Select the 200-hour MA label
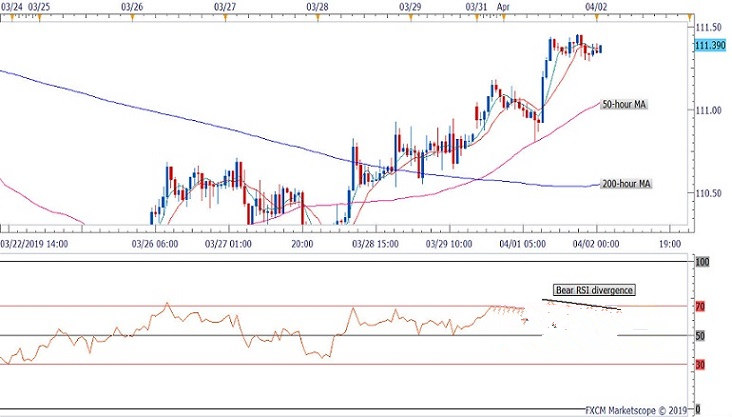The image size is (732, 417). coord(628,184)
